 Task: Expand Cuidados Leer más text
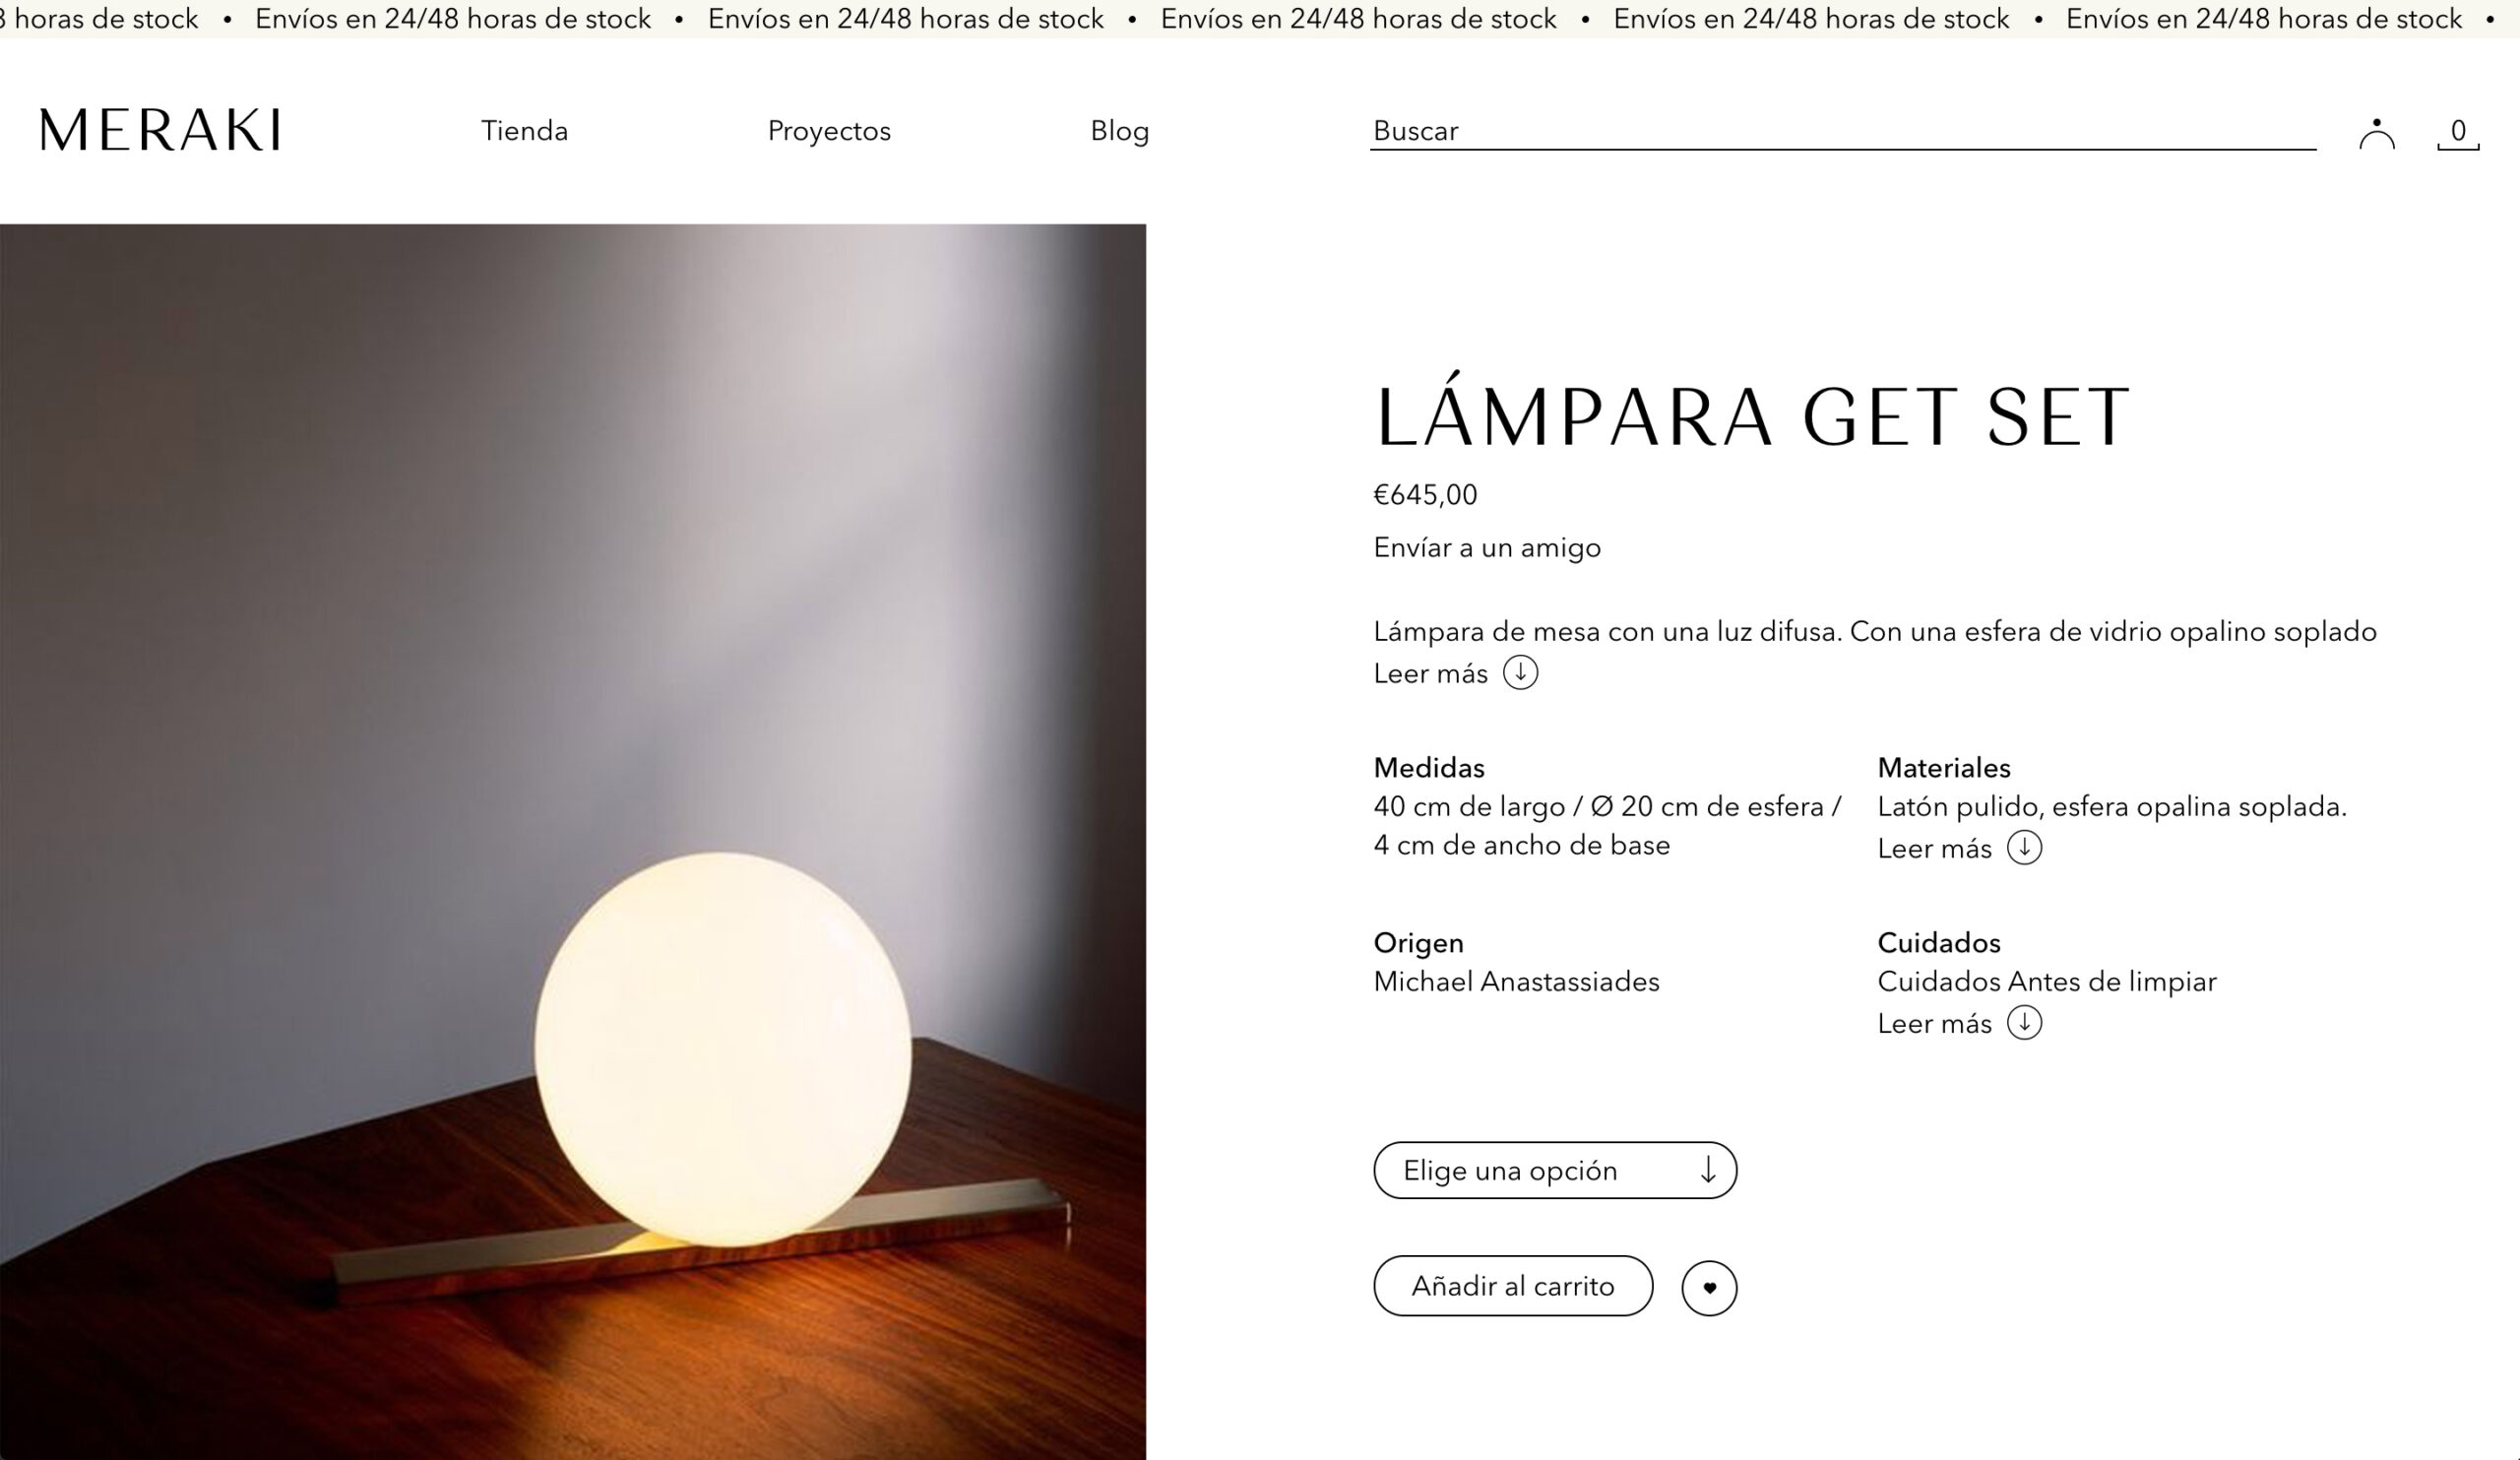(1934, 1024)
